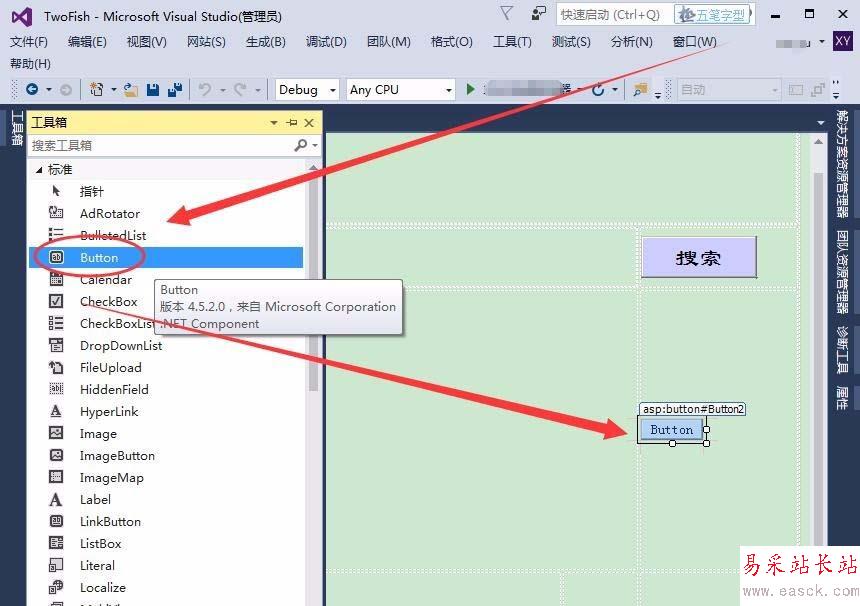Open the 格式(O) menu
The height and width of the screenshot is (606, 860).
tap(452, 42)
